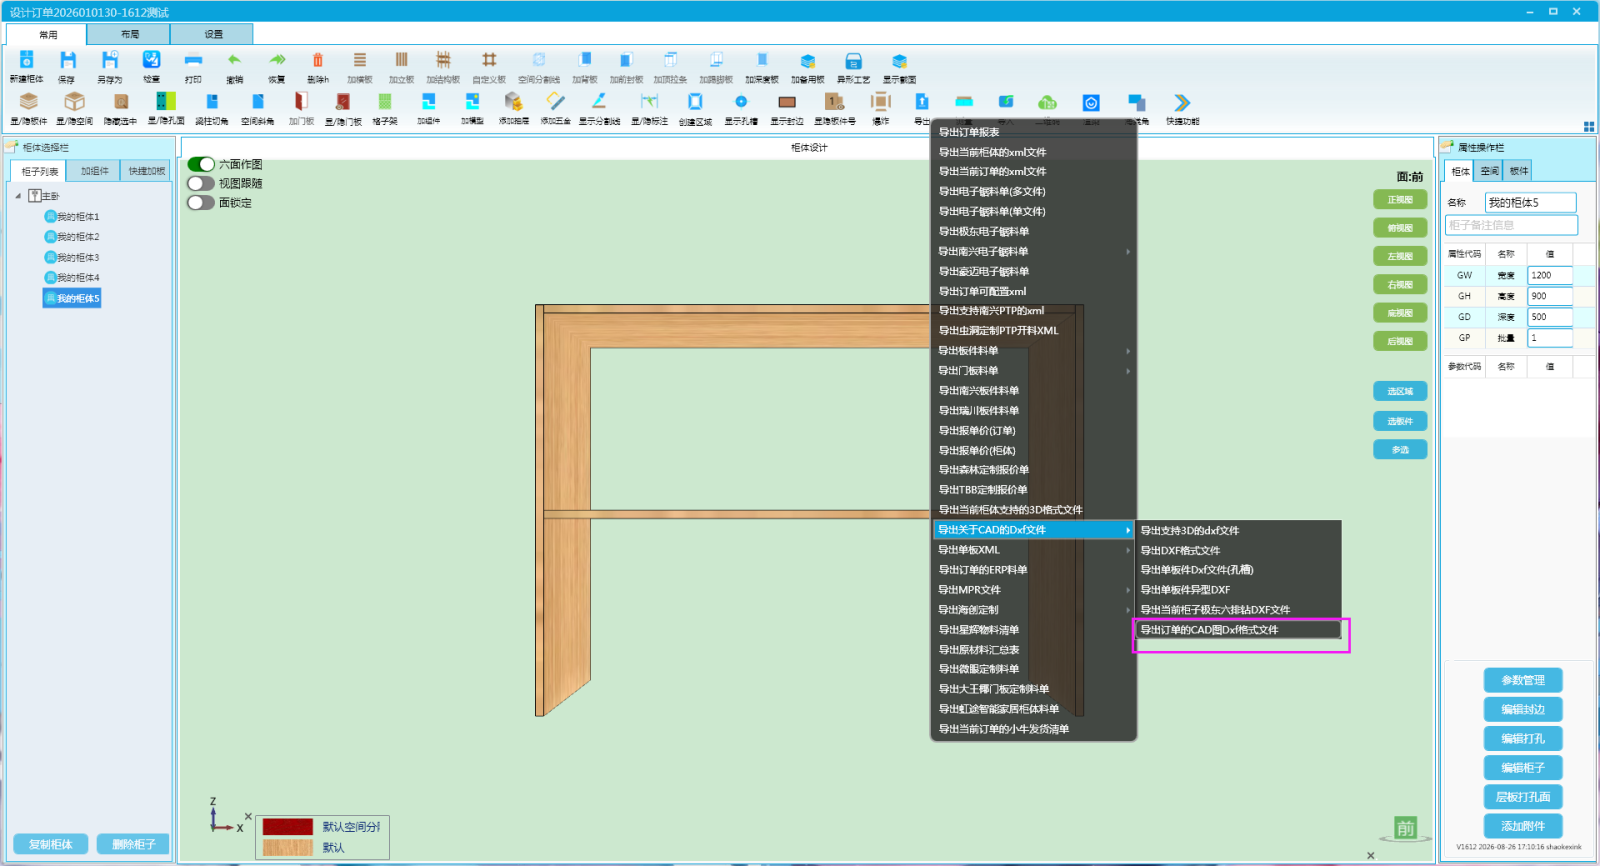Image resolution: width=1600 pixels, height=866 pixels.
Task: Click the 显/隐标注 dimension annotation icon
Action: pos(650,102)
